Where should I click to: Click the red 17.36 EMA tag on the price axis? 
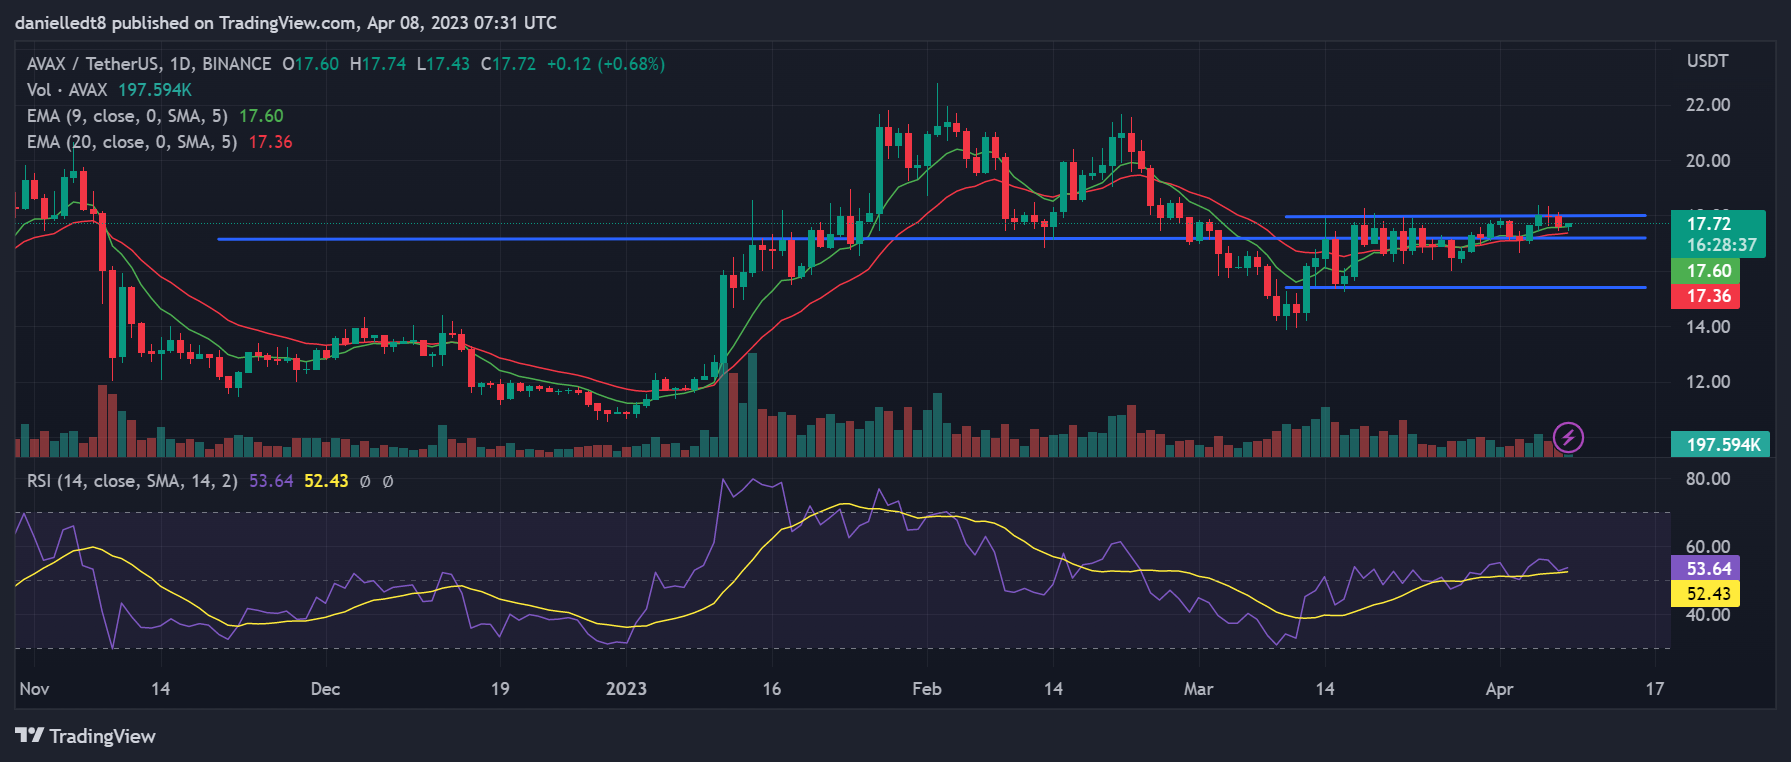coord(1708,296)
